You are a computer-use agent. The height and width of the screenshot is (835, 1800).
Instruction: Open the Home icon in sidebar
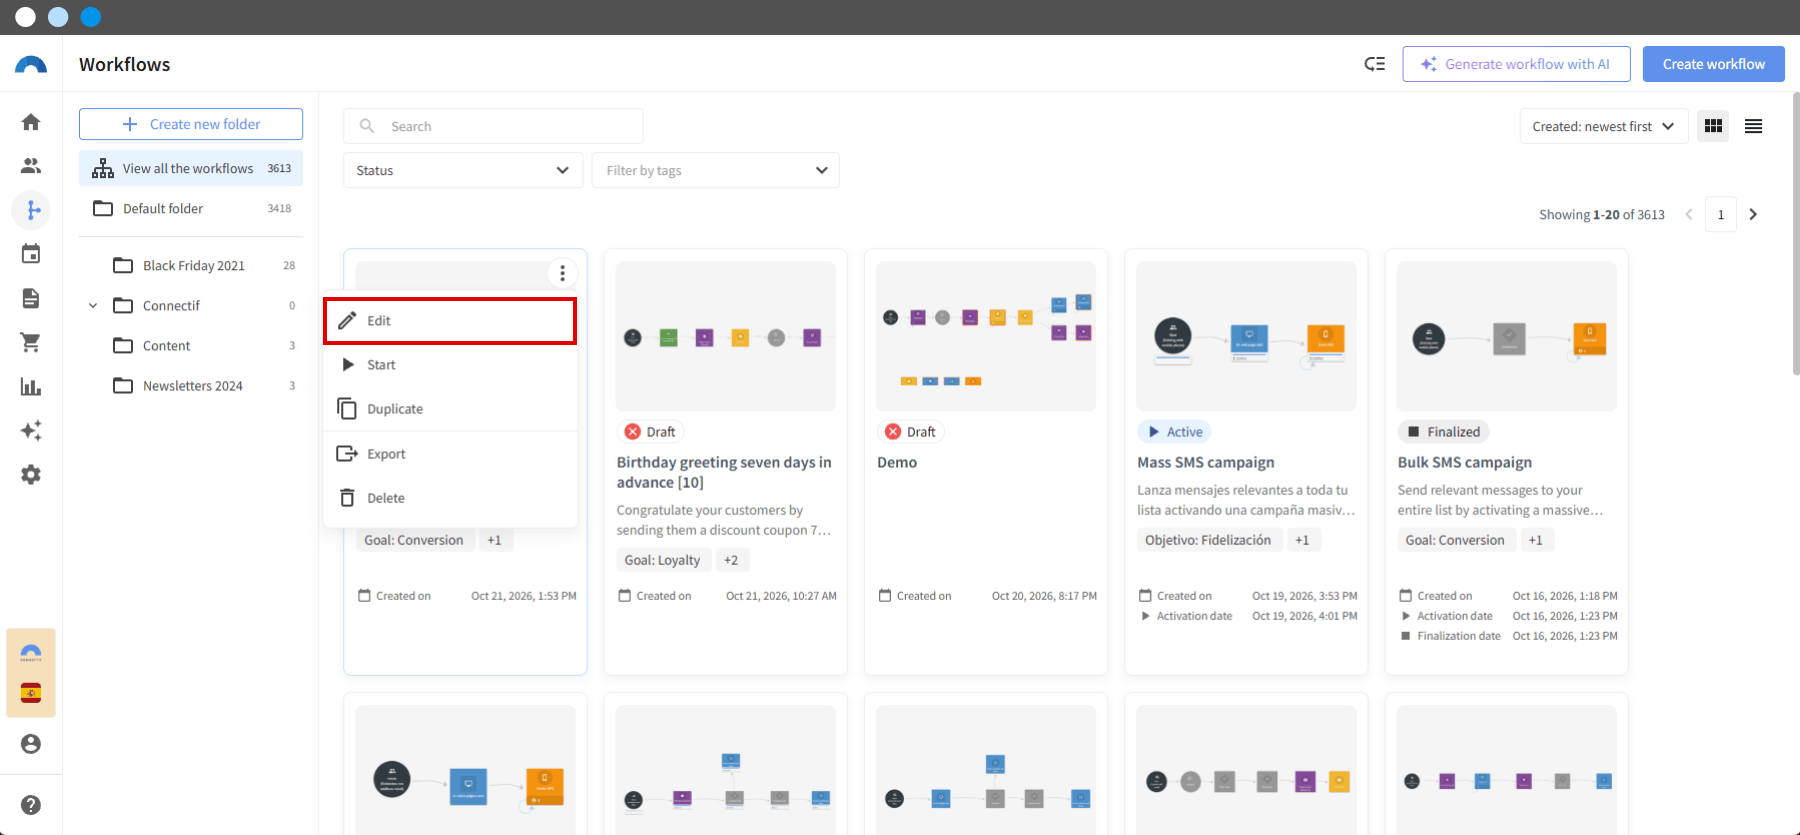click(x=31, y=122)
